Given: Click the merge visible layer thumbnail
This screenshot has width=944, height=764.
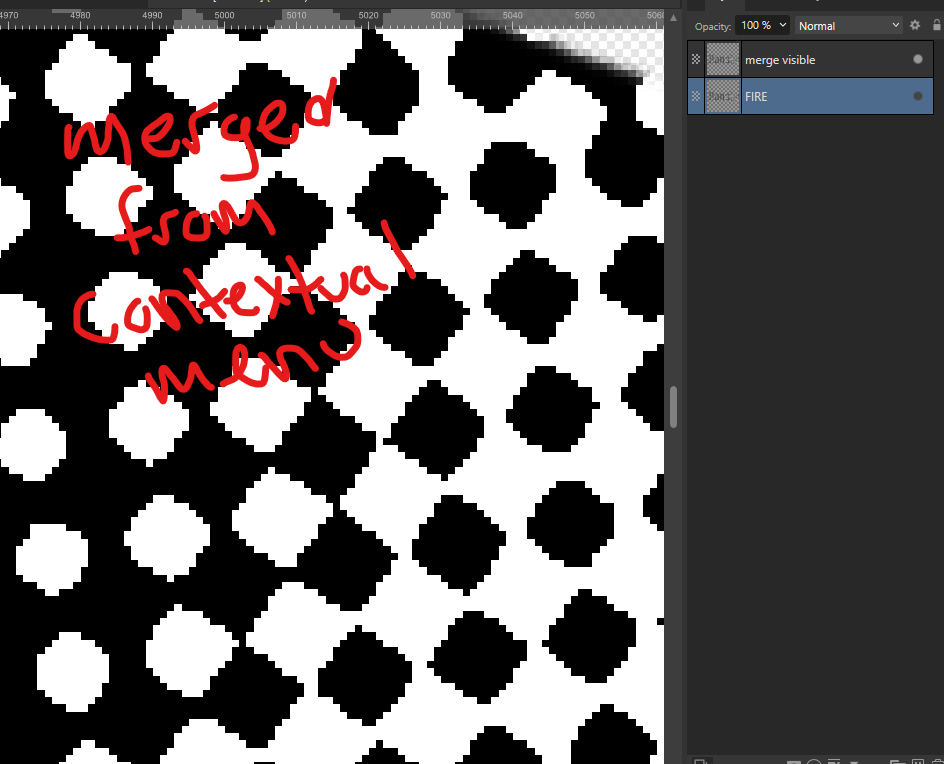Looking at the screenshot, I should (722, 59).
